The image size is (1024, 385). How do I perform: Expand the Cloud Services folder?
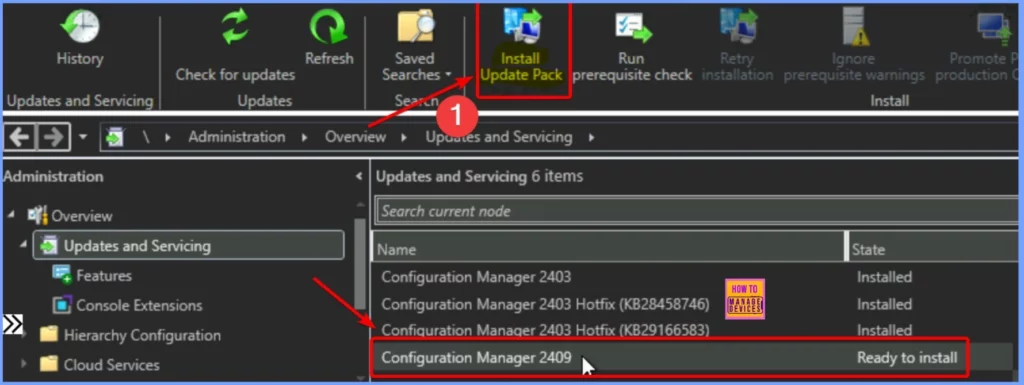24,363
